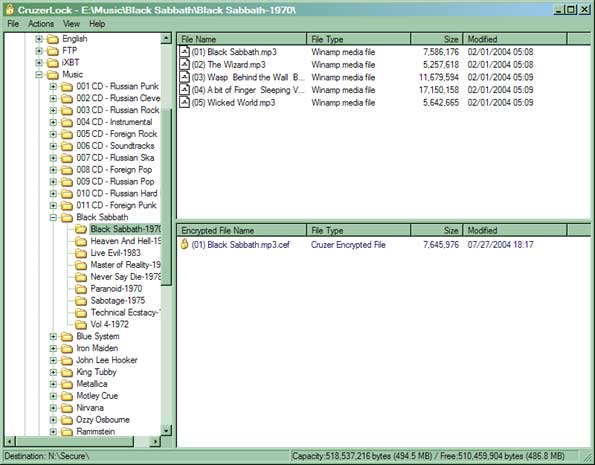Click the Metallica folder icon
Screen dimensions: 595x465
click(67, 384)
